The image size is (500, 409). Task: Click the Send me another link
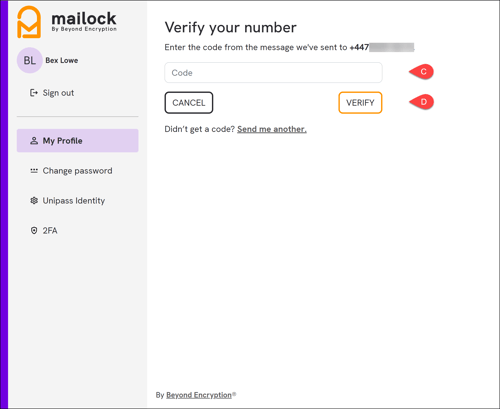click(272, 129)
